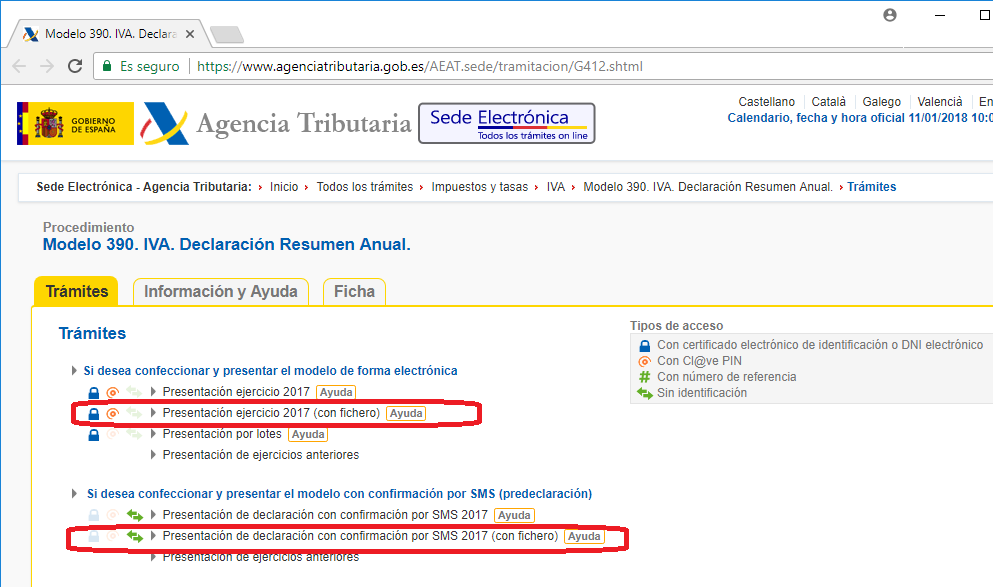Click the certificate lock legend icon

(x=645, y=346)
